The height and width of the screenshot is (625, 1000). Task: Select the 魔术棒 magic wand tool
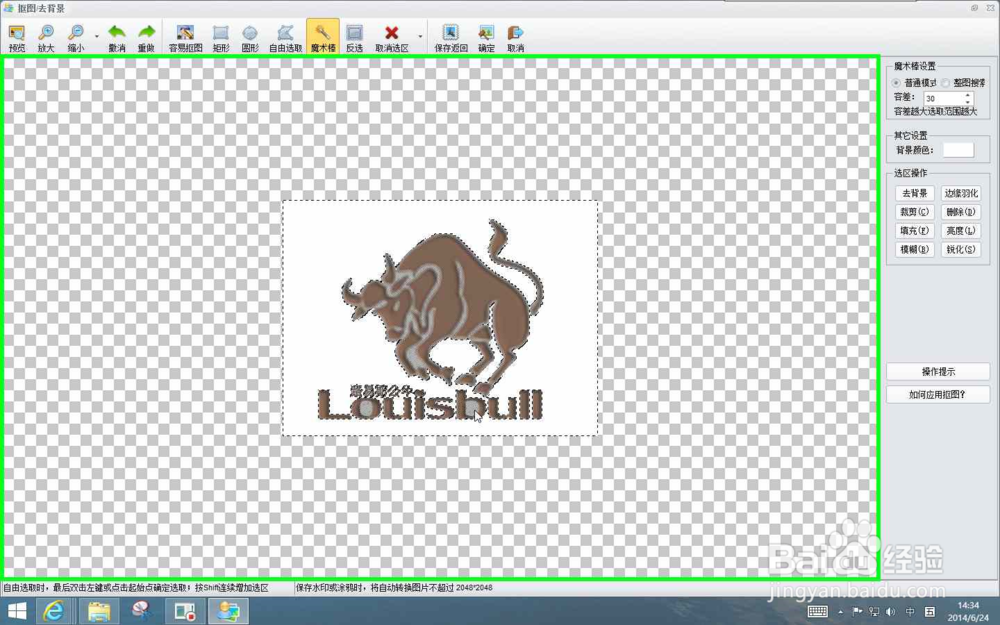click(323, 37)
